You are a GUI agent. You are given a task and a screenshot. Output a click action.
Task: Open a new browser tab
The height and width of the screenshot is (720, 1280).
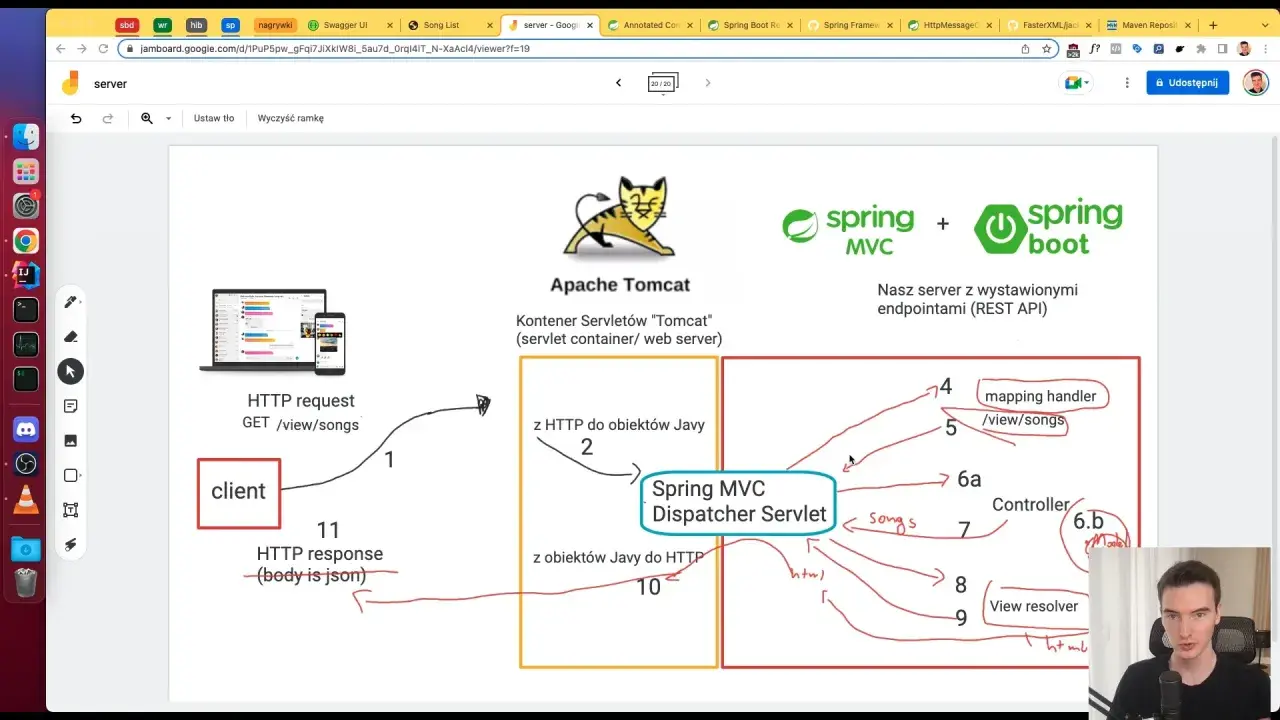(x=1213, y=25)
